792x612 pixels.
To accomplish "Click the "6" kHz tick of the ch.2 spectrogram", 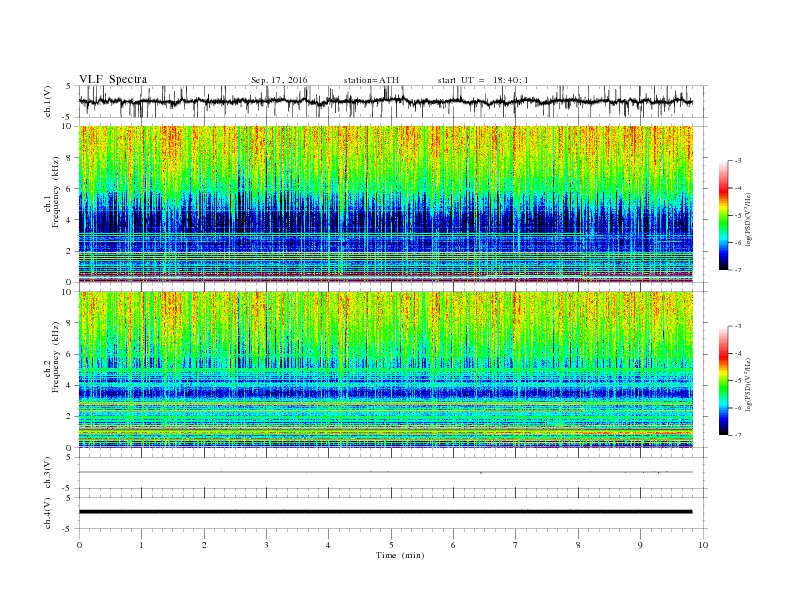I will 70,354.
